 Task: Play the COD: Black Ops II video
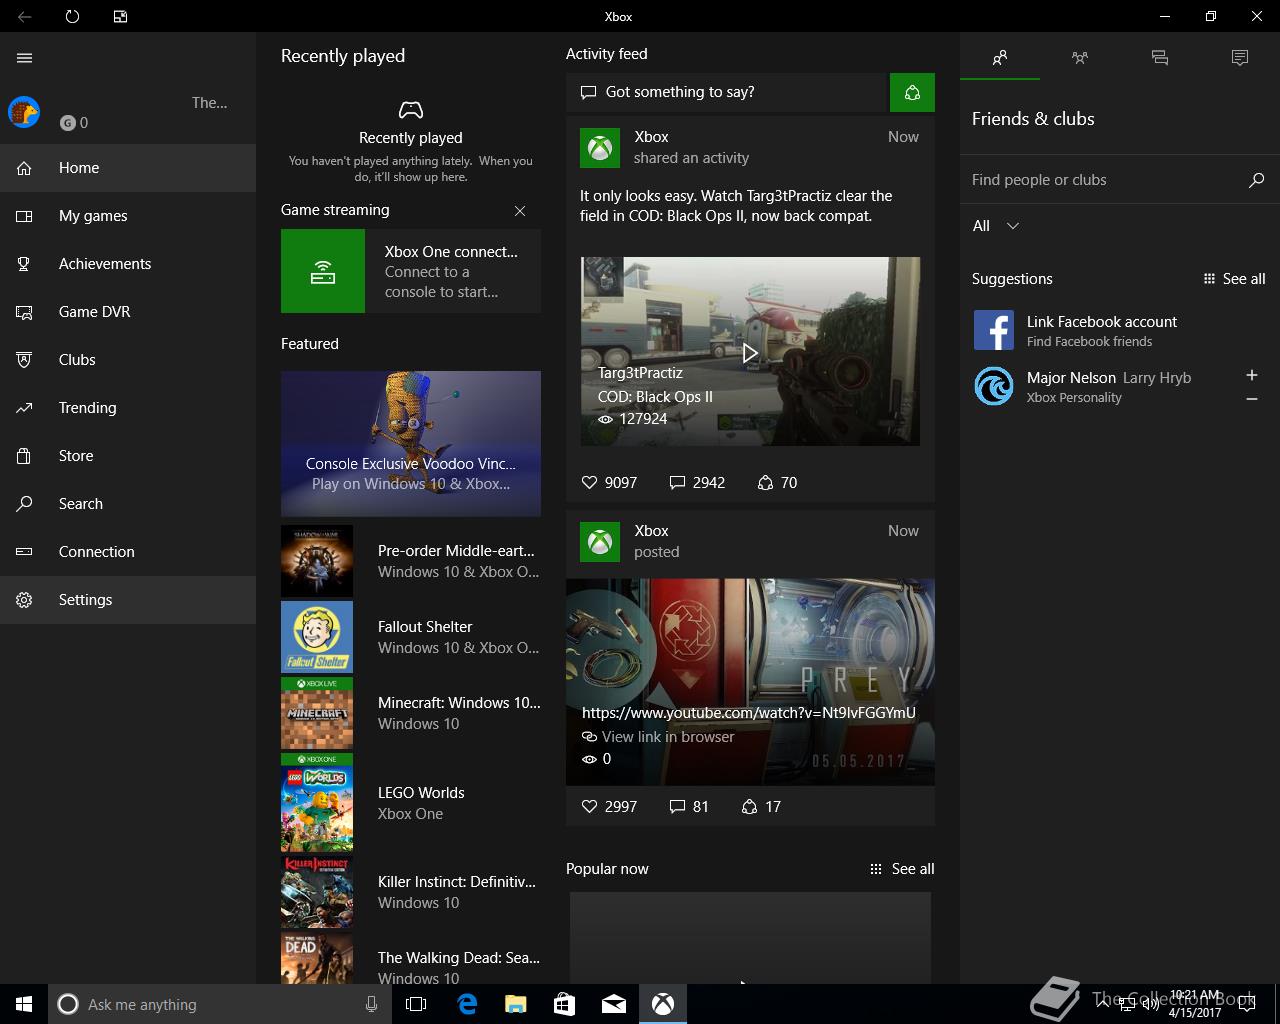point(750,352)
